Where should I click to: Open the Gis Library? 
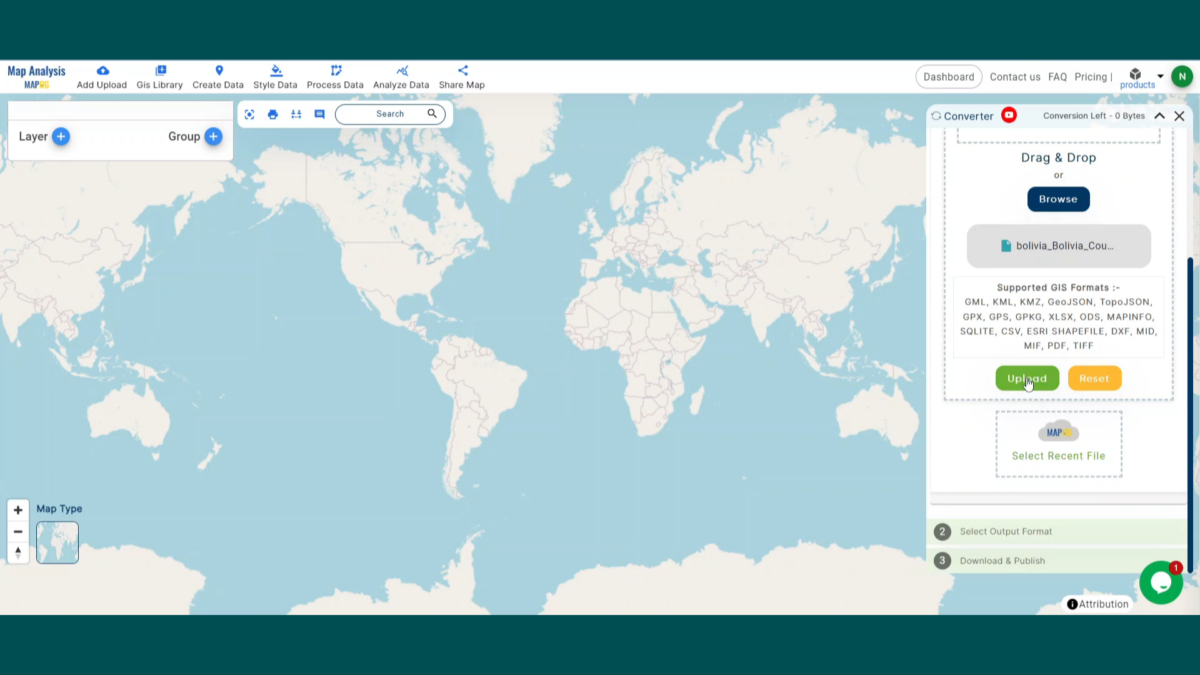coord(159,75)
